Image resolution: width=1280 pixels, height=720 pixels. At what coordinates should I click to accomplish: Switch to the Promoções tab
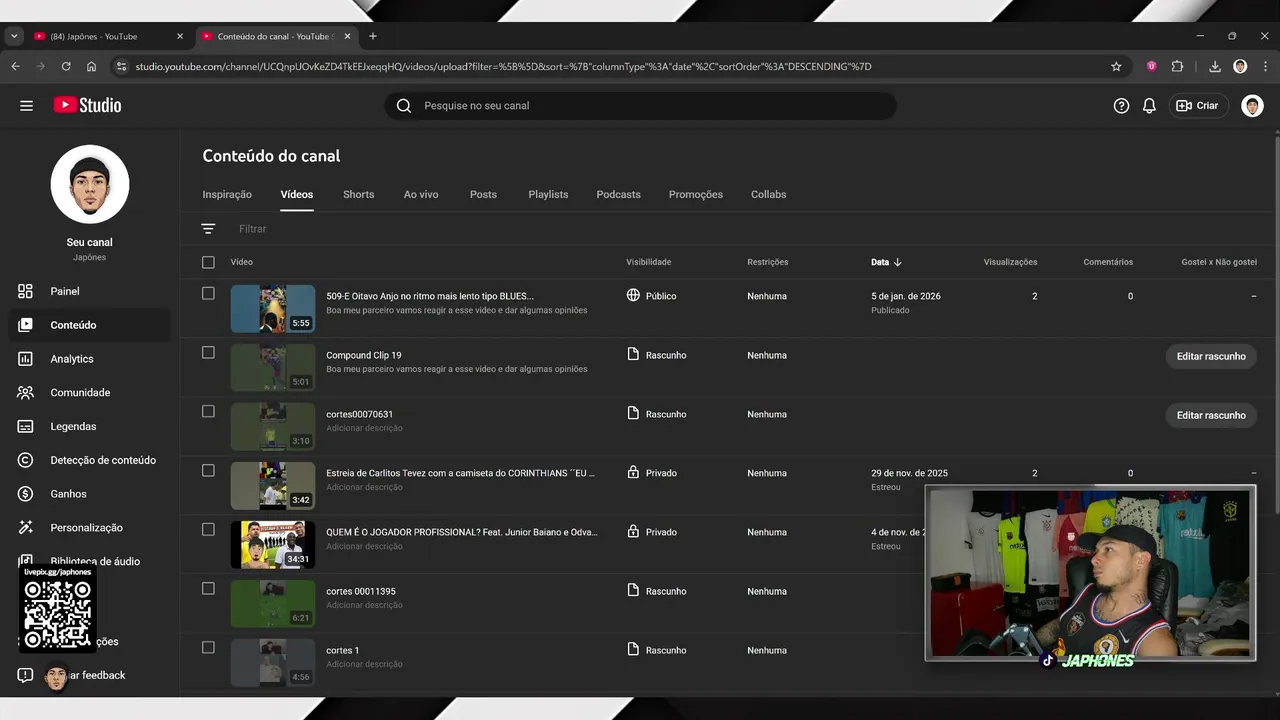(x=696, y=194)
